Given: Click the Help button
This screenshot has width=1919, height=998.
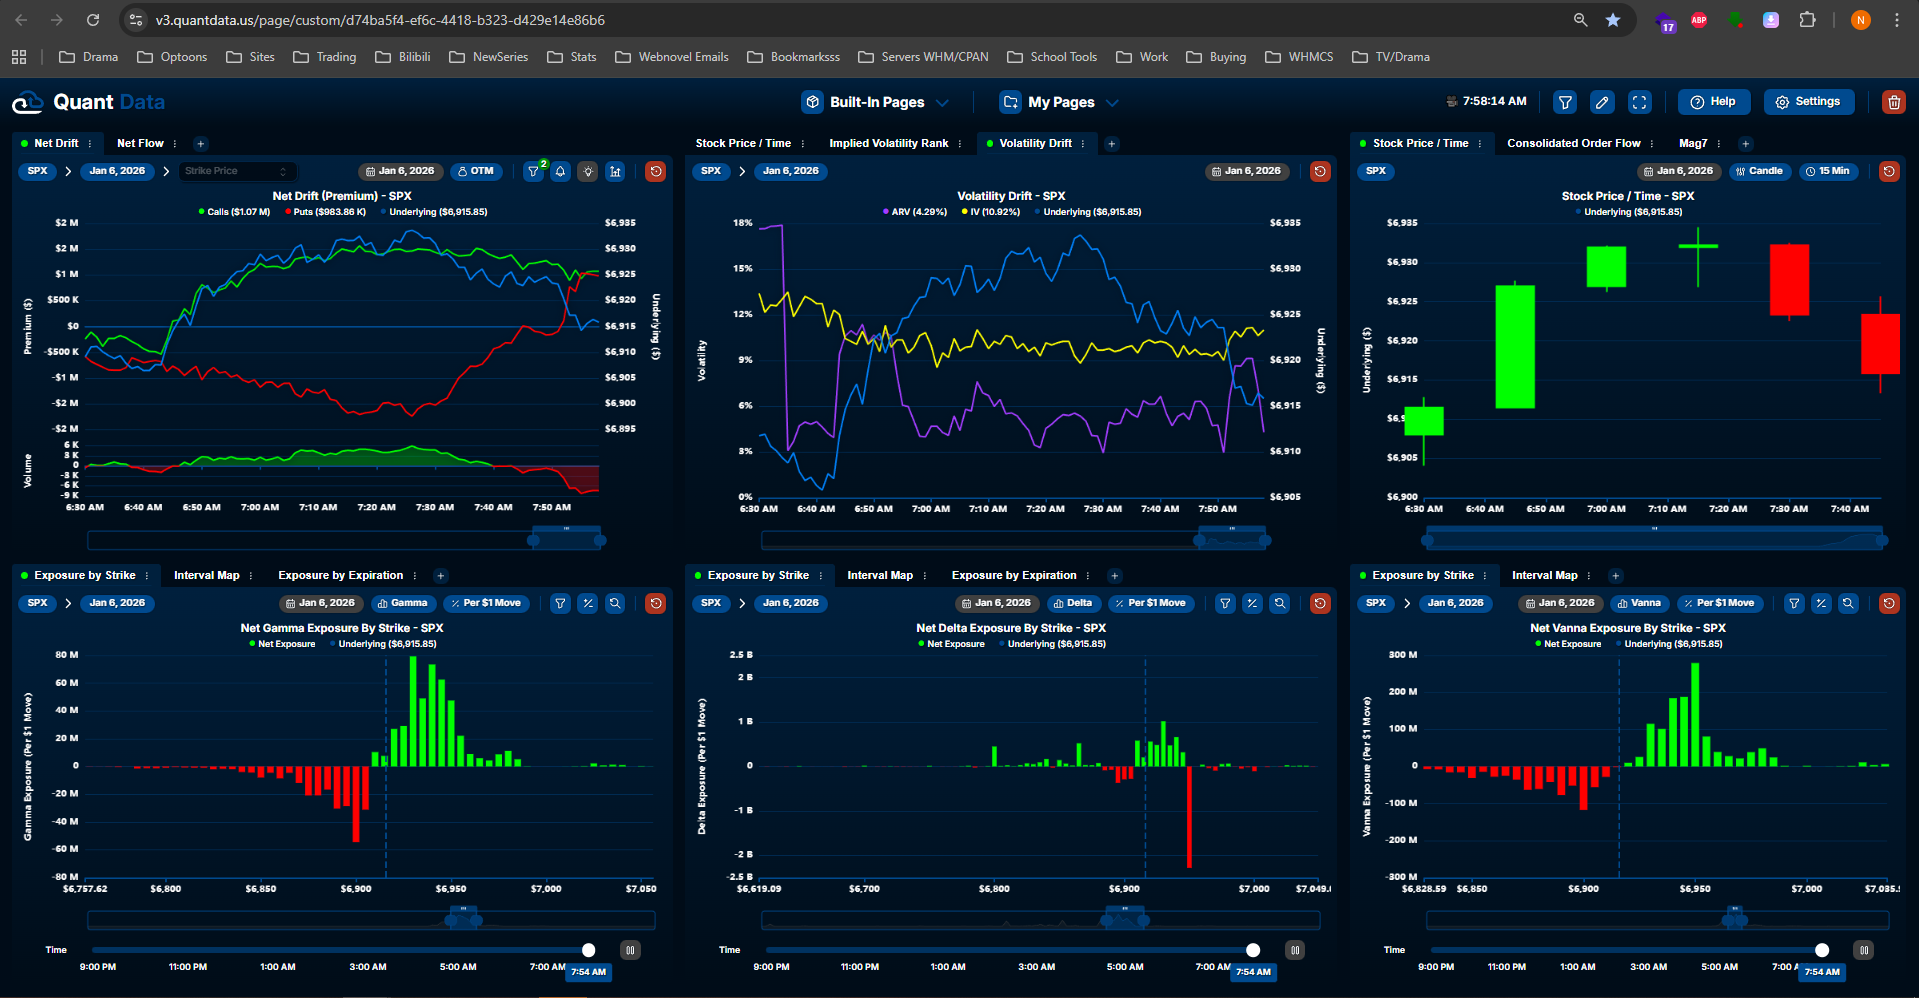Looking at the screenshot, I should pos(1713,102).
